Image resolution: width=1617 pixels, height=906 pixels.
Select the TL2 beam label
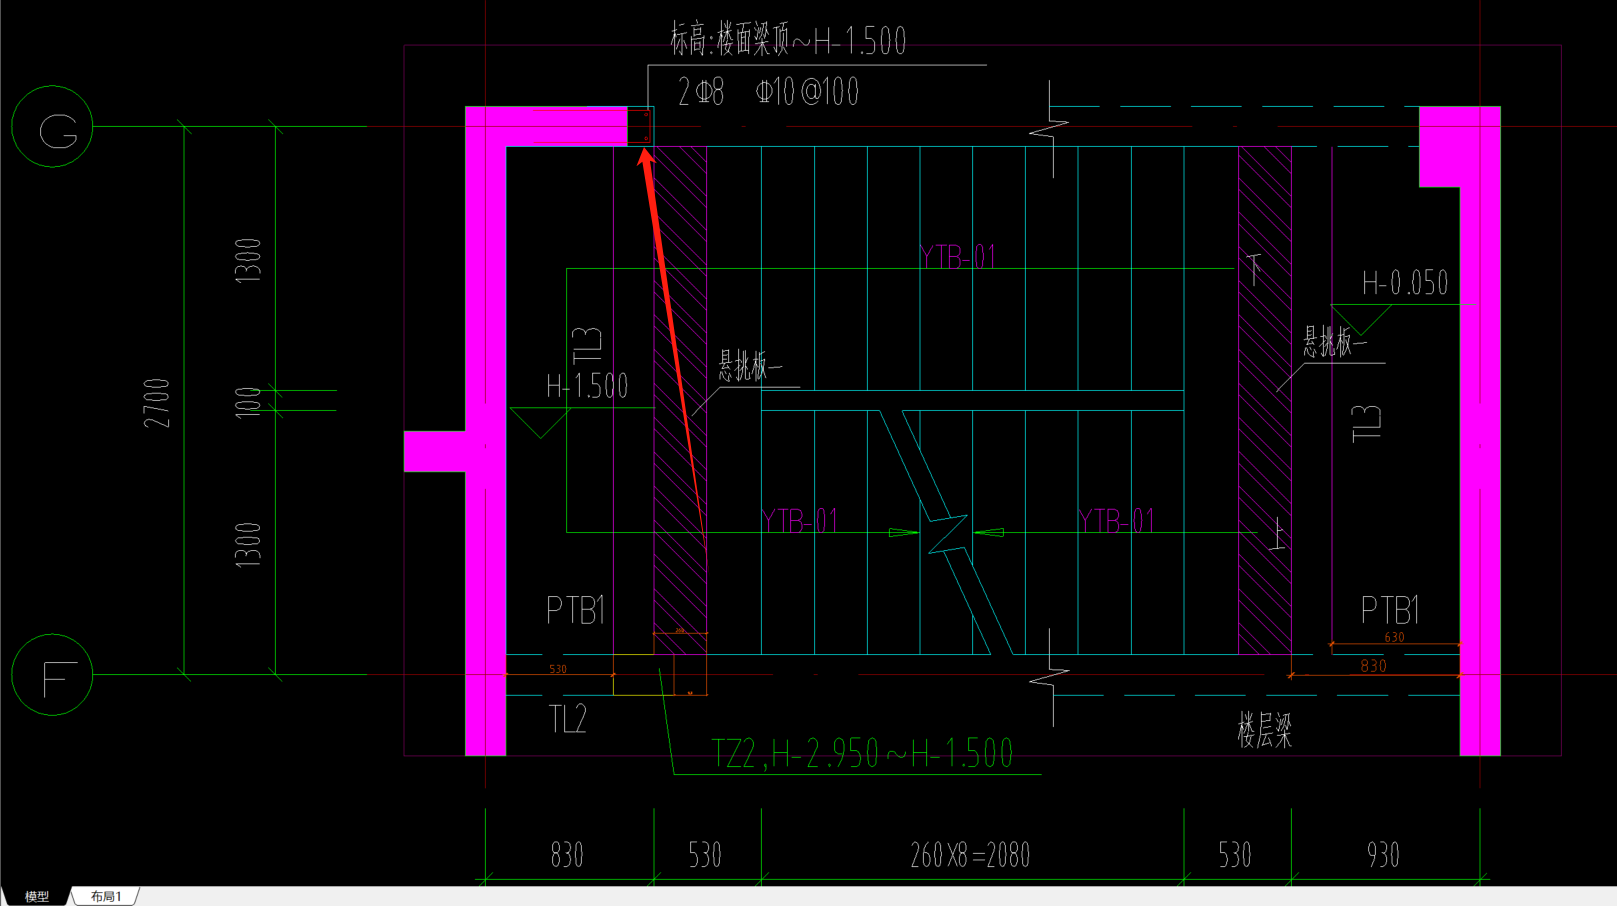click(568, 718)
